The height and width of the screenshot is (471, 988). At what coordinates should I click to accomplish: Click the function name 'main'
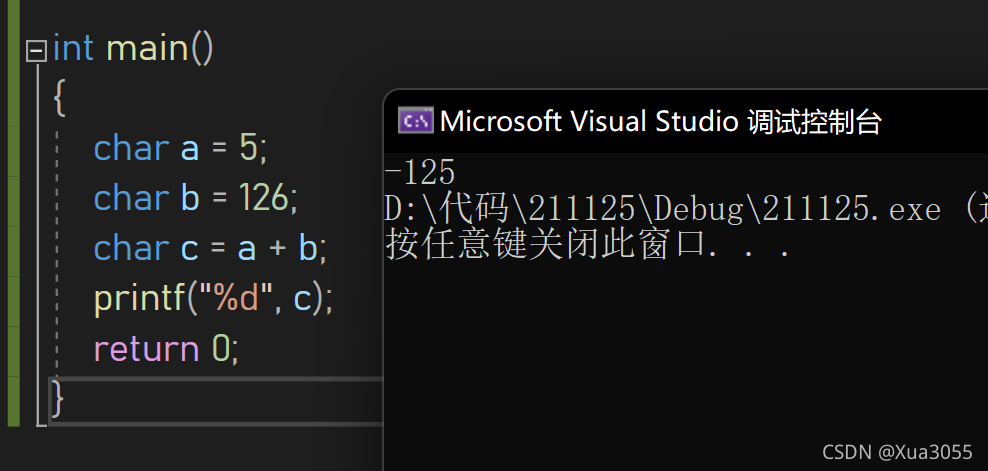[147, 49]
